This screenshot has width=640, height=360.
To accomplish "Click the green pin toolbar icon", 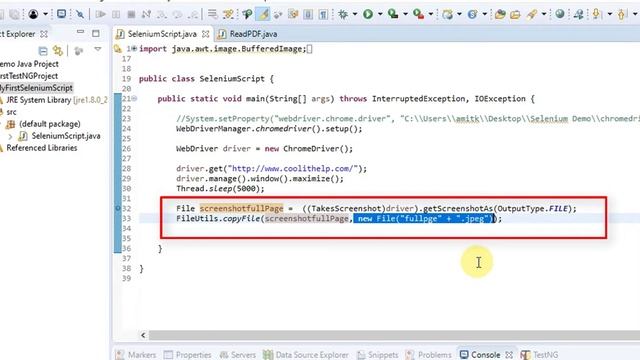I will [x=247, y=15].
